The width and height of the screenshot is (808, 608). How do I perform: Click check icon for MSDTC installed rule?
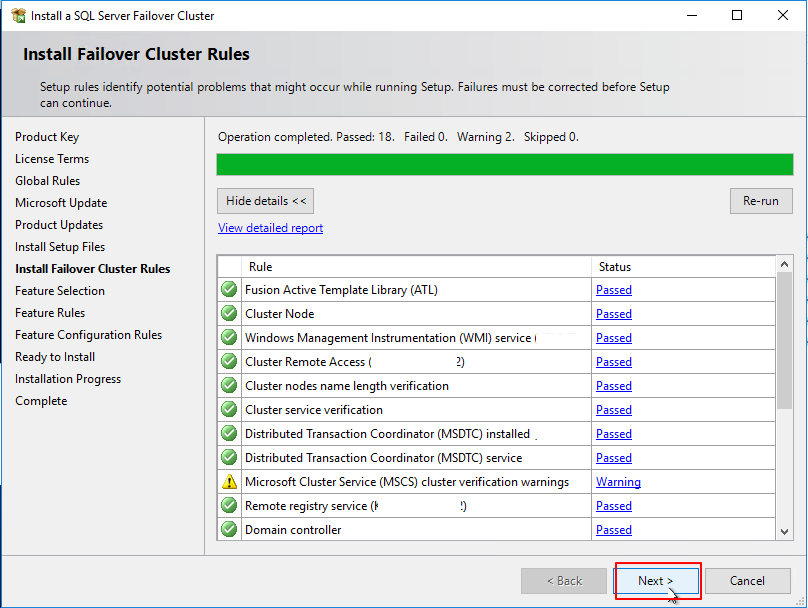pyautogui.click(x=229, y=433)
